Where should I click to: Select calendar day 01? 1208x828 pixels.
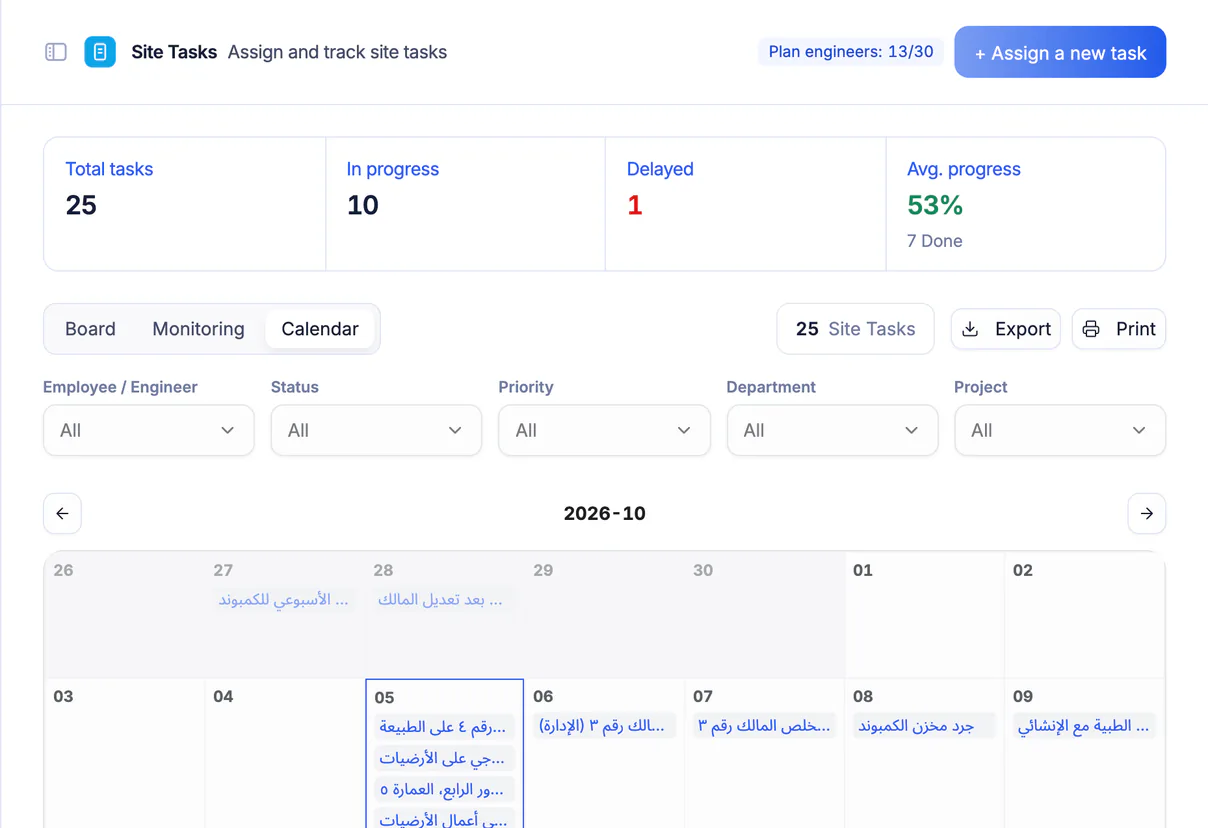(x=924, y=614)
